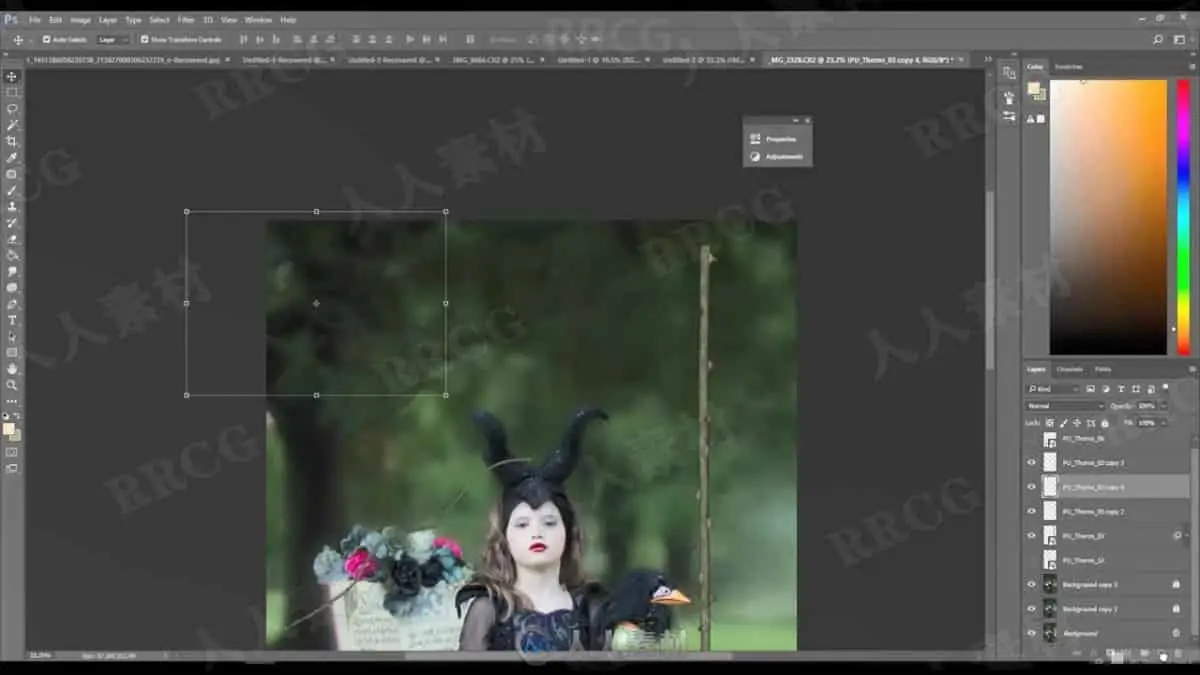1200x675 pixels.
Task: Click the search icon in options bar
Action: tap(1158, 39)
